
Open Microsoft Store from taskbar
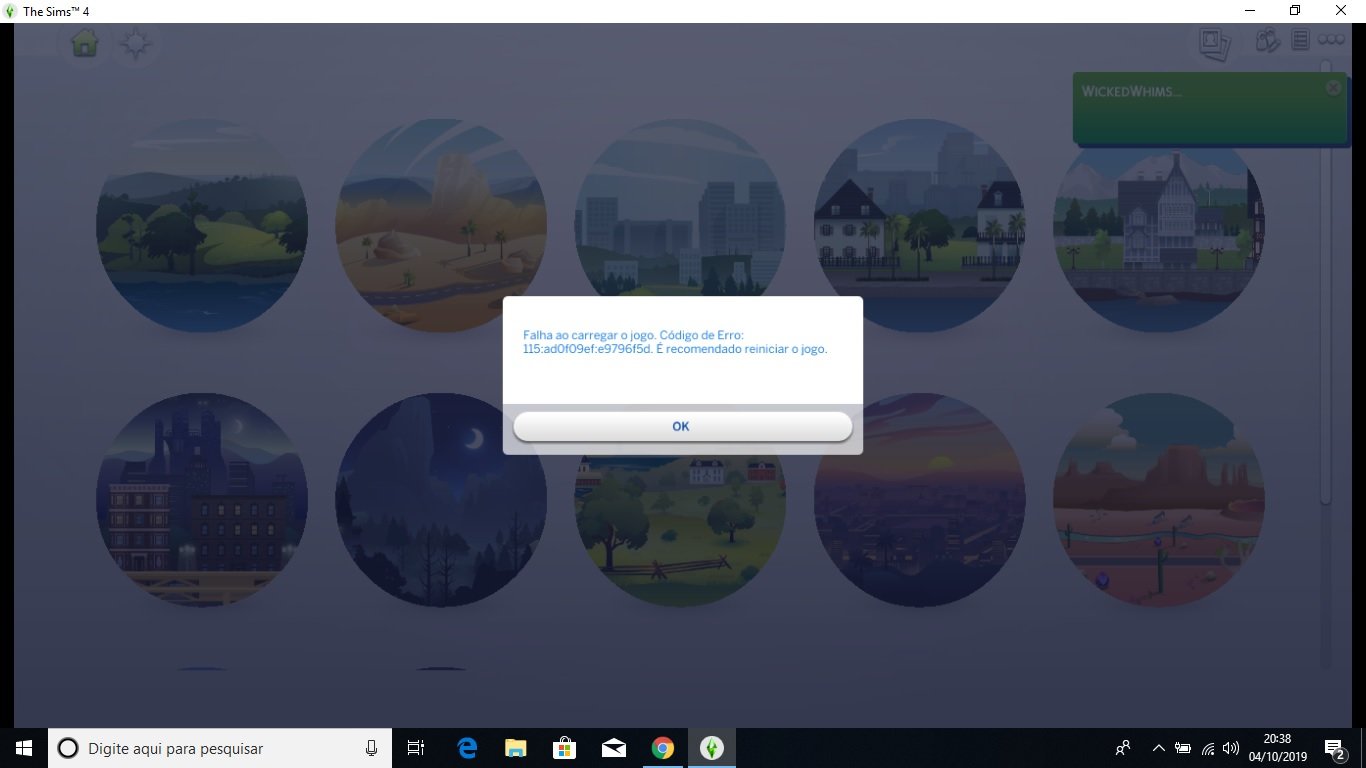pyautogui.click(x=565, y=748)
